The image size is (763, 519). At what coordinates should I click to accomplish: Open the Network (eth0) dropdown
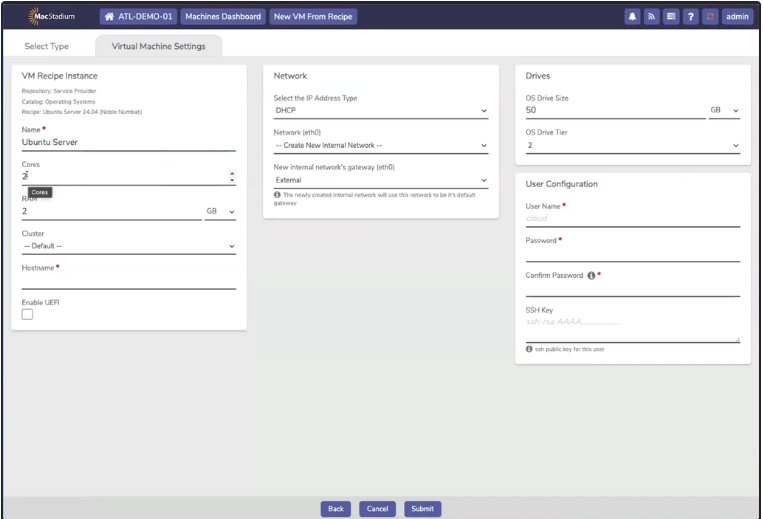click(381, 145)
